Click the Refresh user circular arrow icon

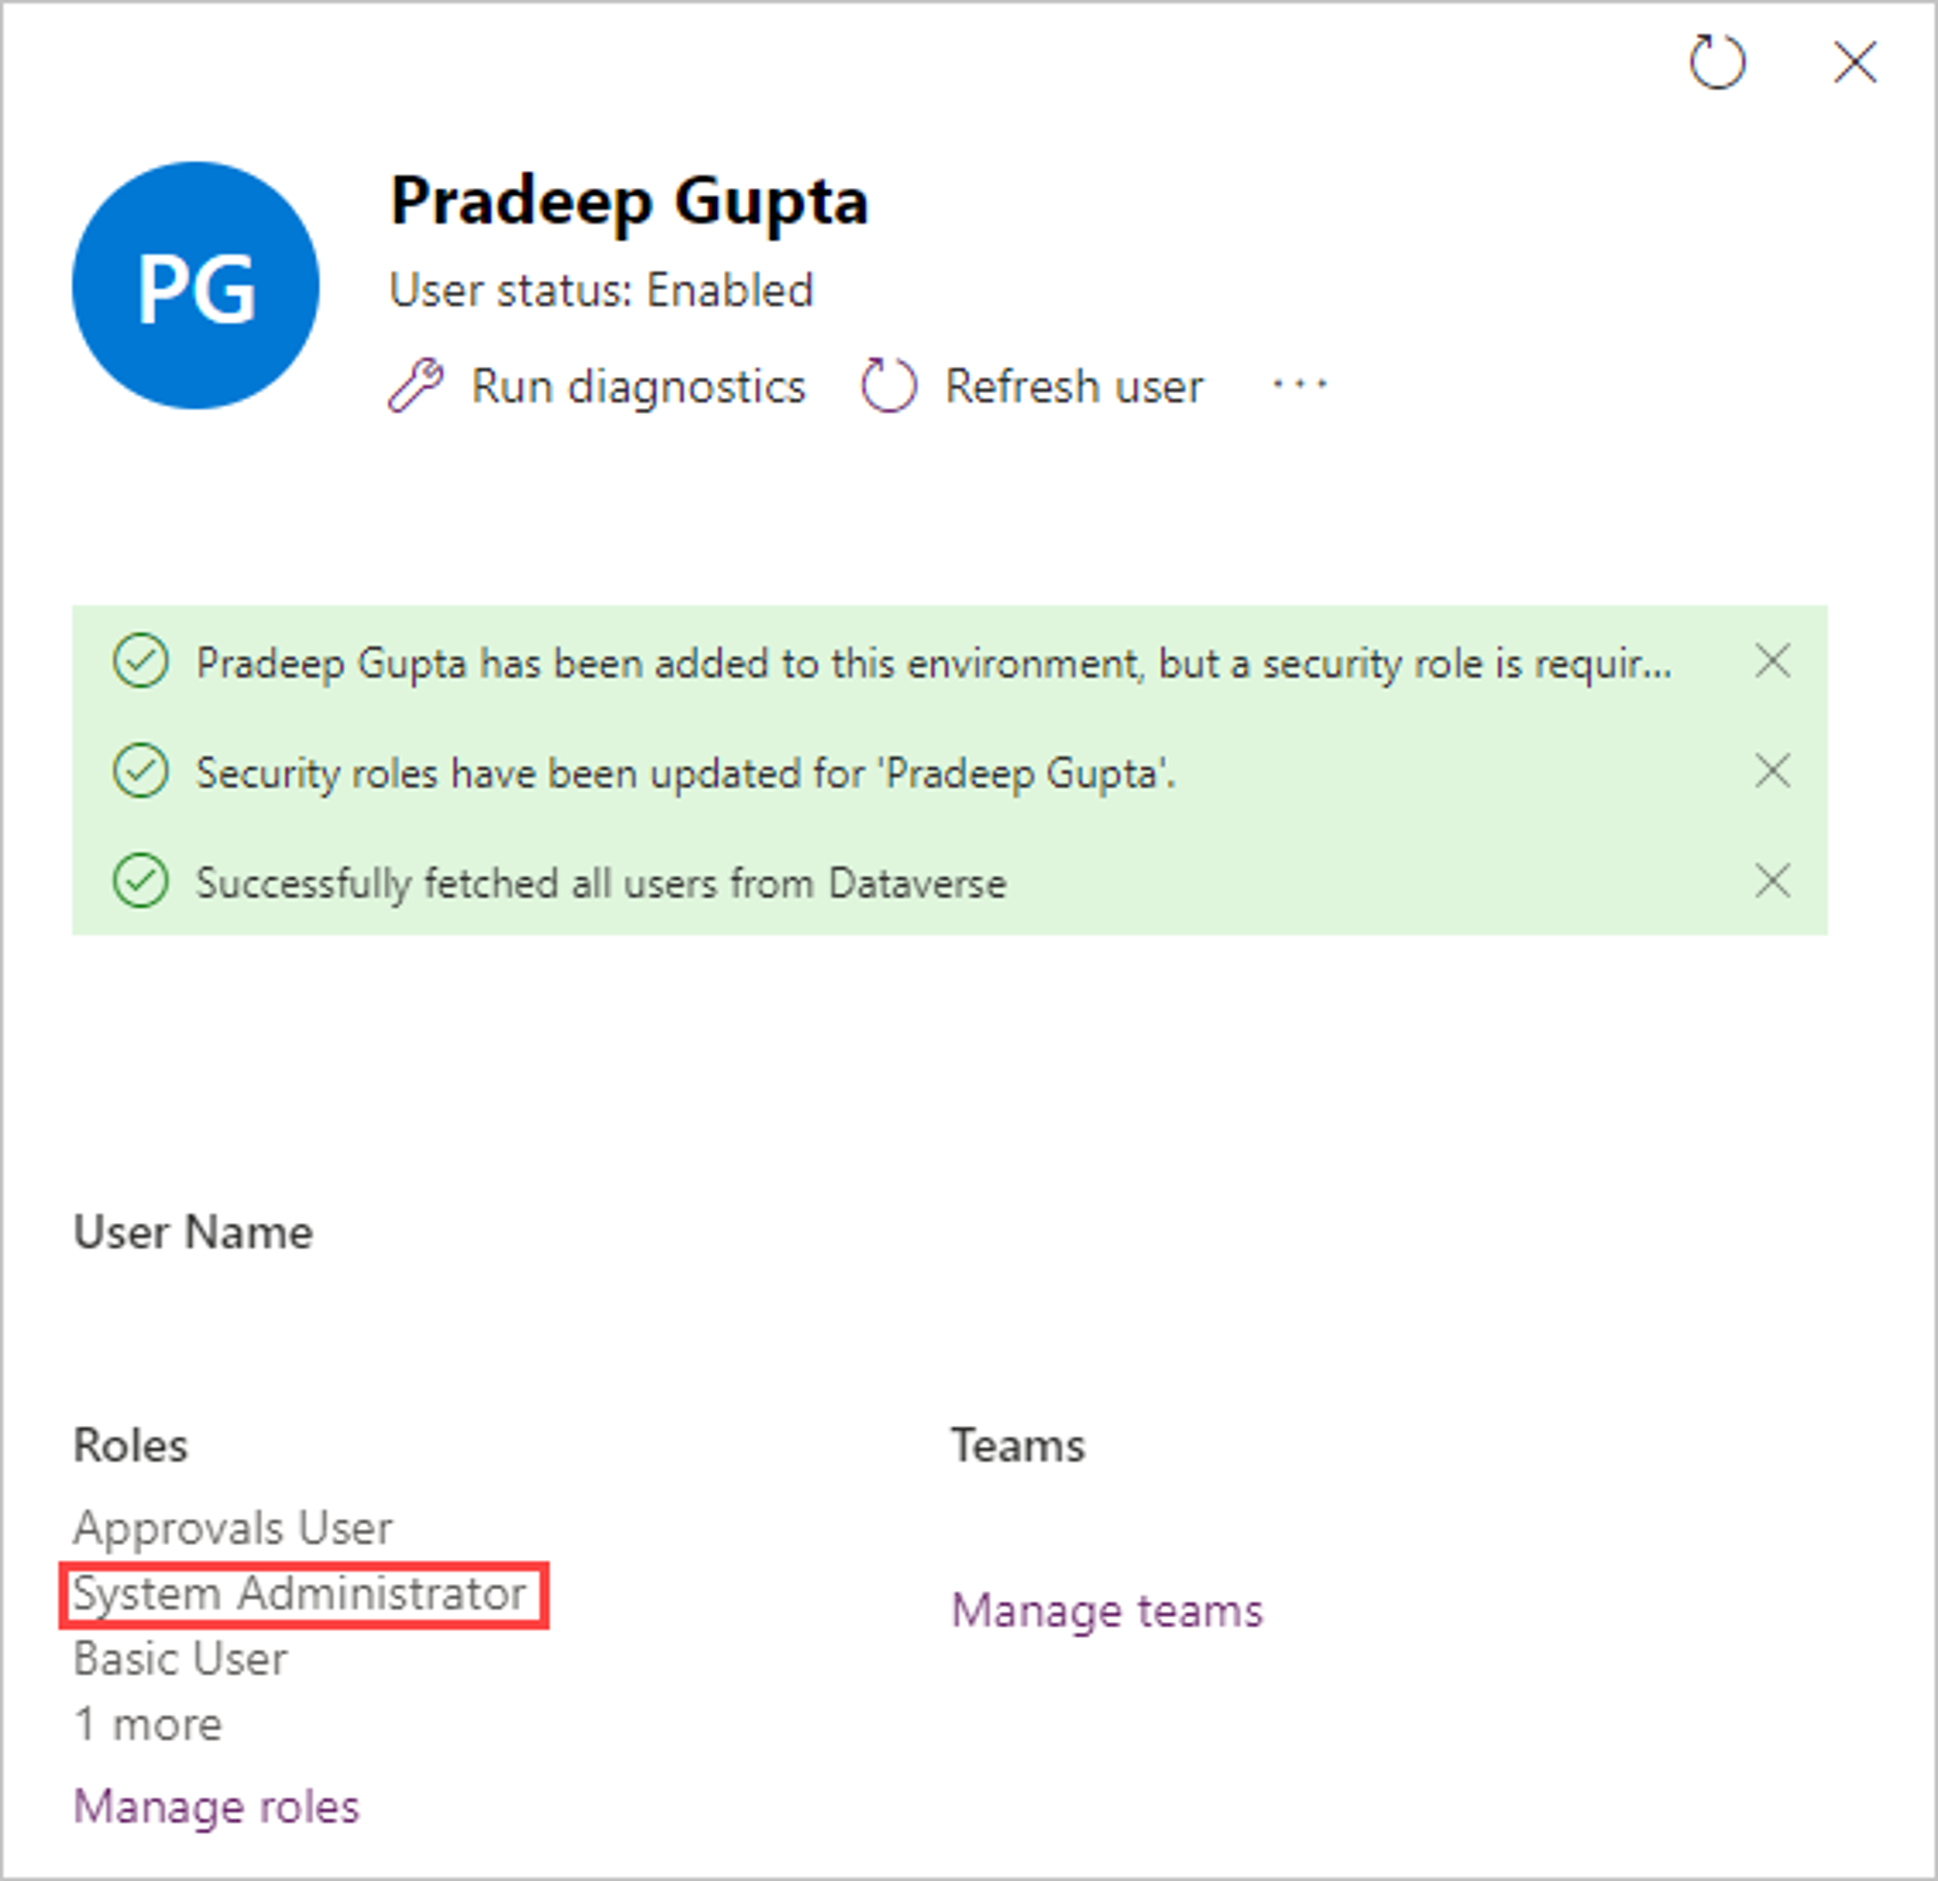point(889,385)
